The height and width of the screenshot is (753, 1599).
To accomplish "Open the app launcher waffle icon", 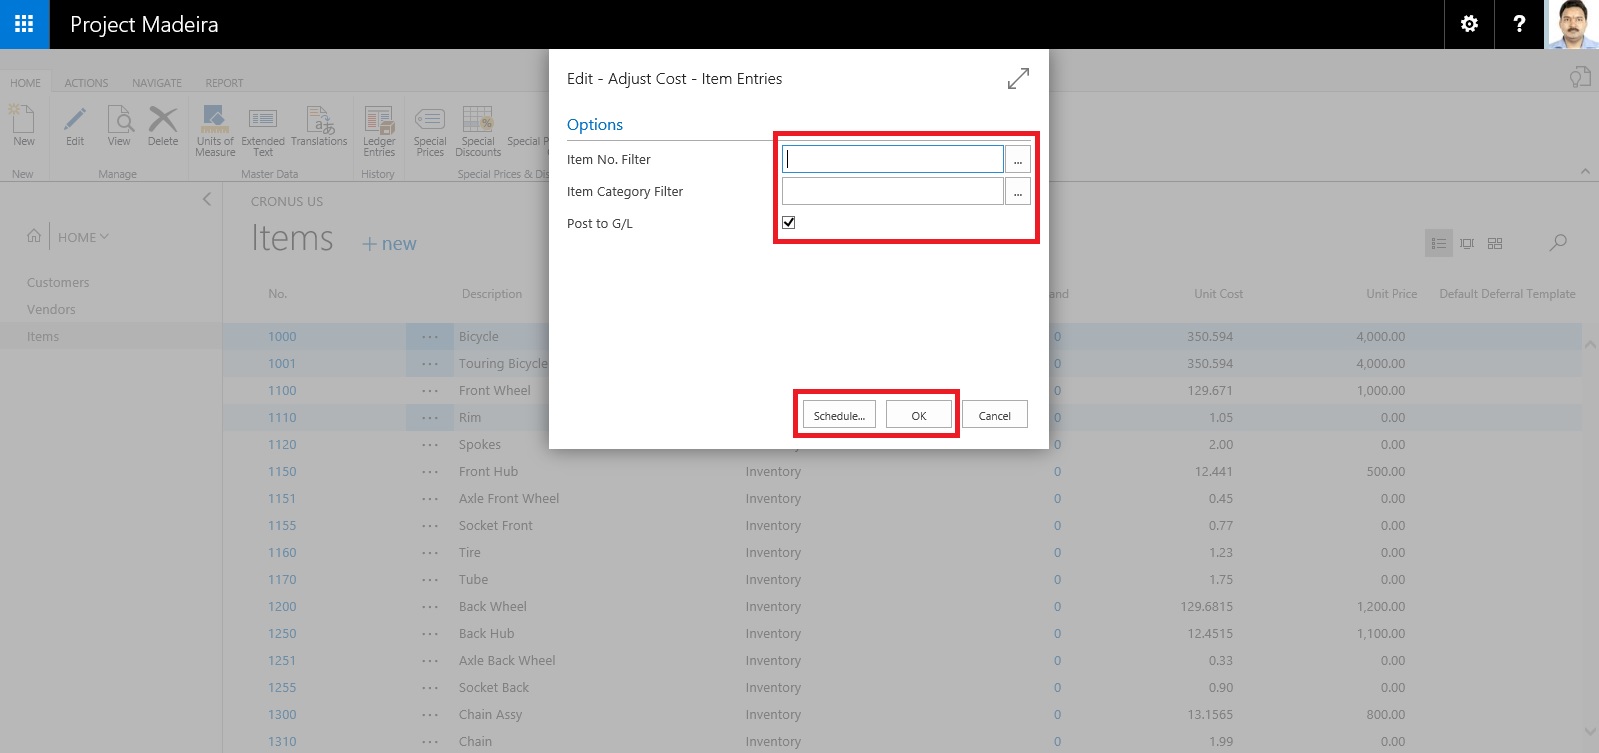I will coord(24,24).
